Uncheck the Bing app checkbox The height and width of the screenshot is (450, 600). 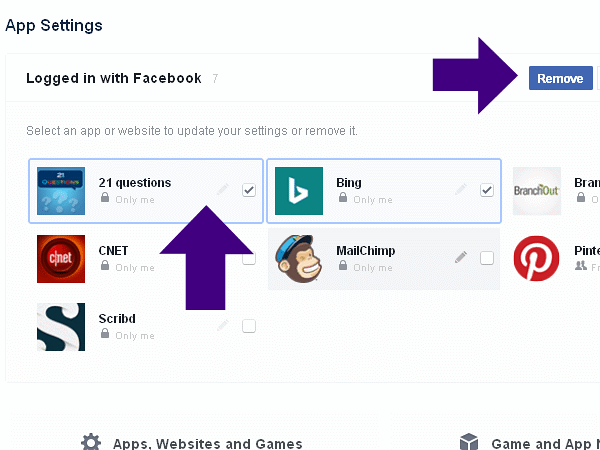coord(487,190)
